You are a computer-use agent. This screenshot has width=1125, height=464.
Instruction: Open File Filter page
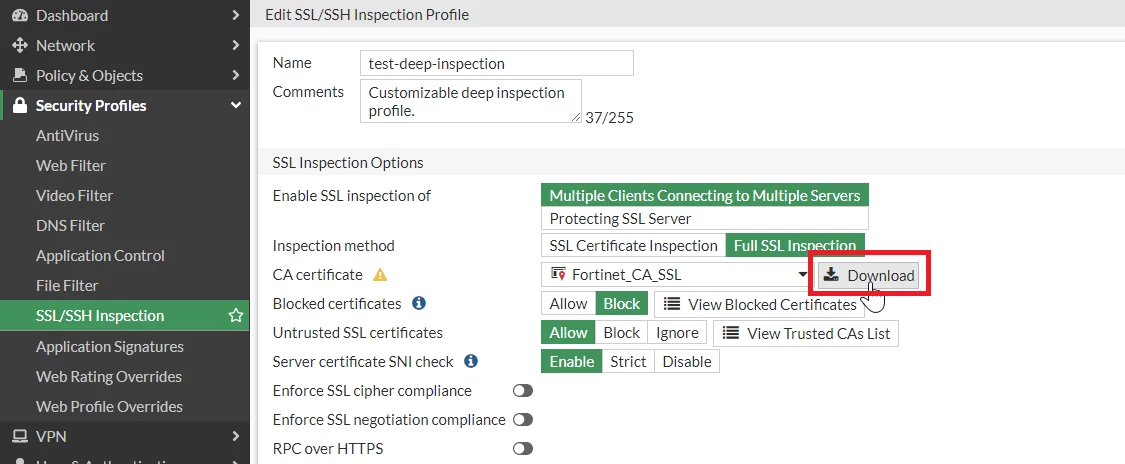tap(67, 285)
